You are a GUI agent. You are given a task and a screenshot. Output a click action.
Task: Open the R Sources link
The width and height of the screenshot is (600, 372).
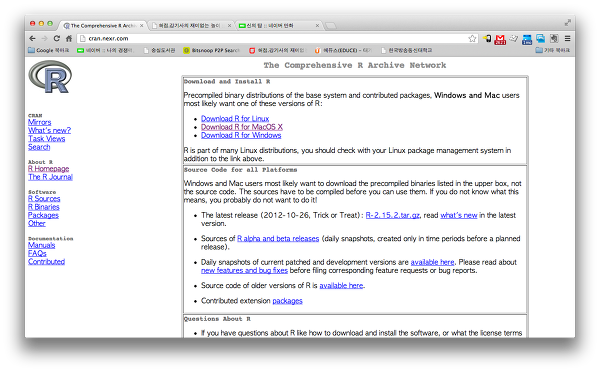(44, 199)
